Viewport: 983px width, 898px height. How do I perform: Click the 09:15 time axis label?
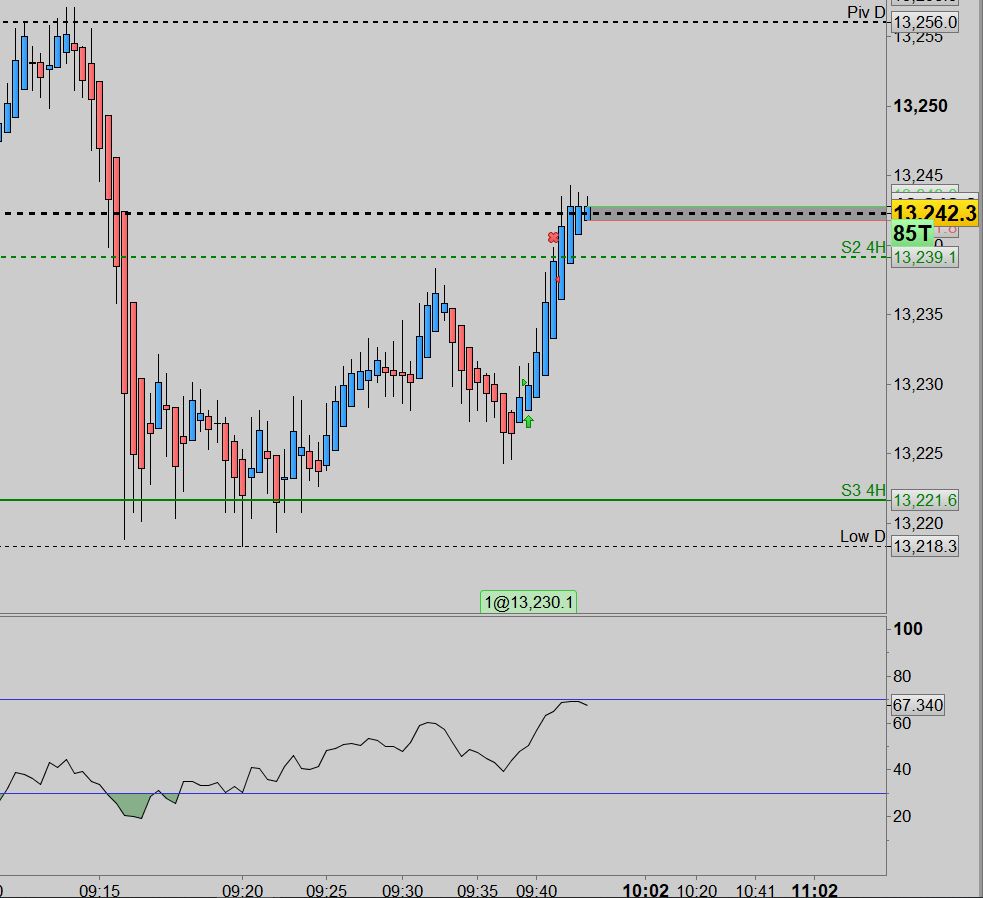coord(99,890)
